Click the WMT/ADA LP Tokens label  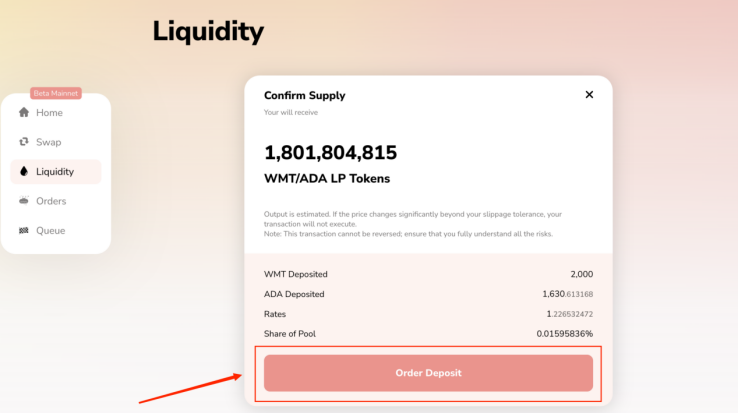click(x=327, y=178)
